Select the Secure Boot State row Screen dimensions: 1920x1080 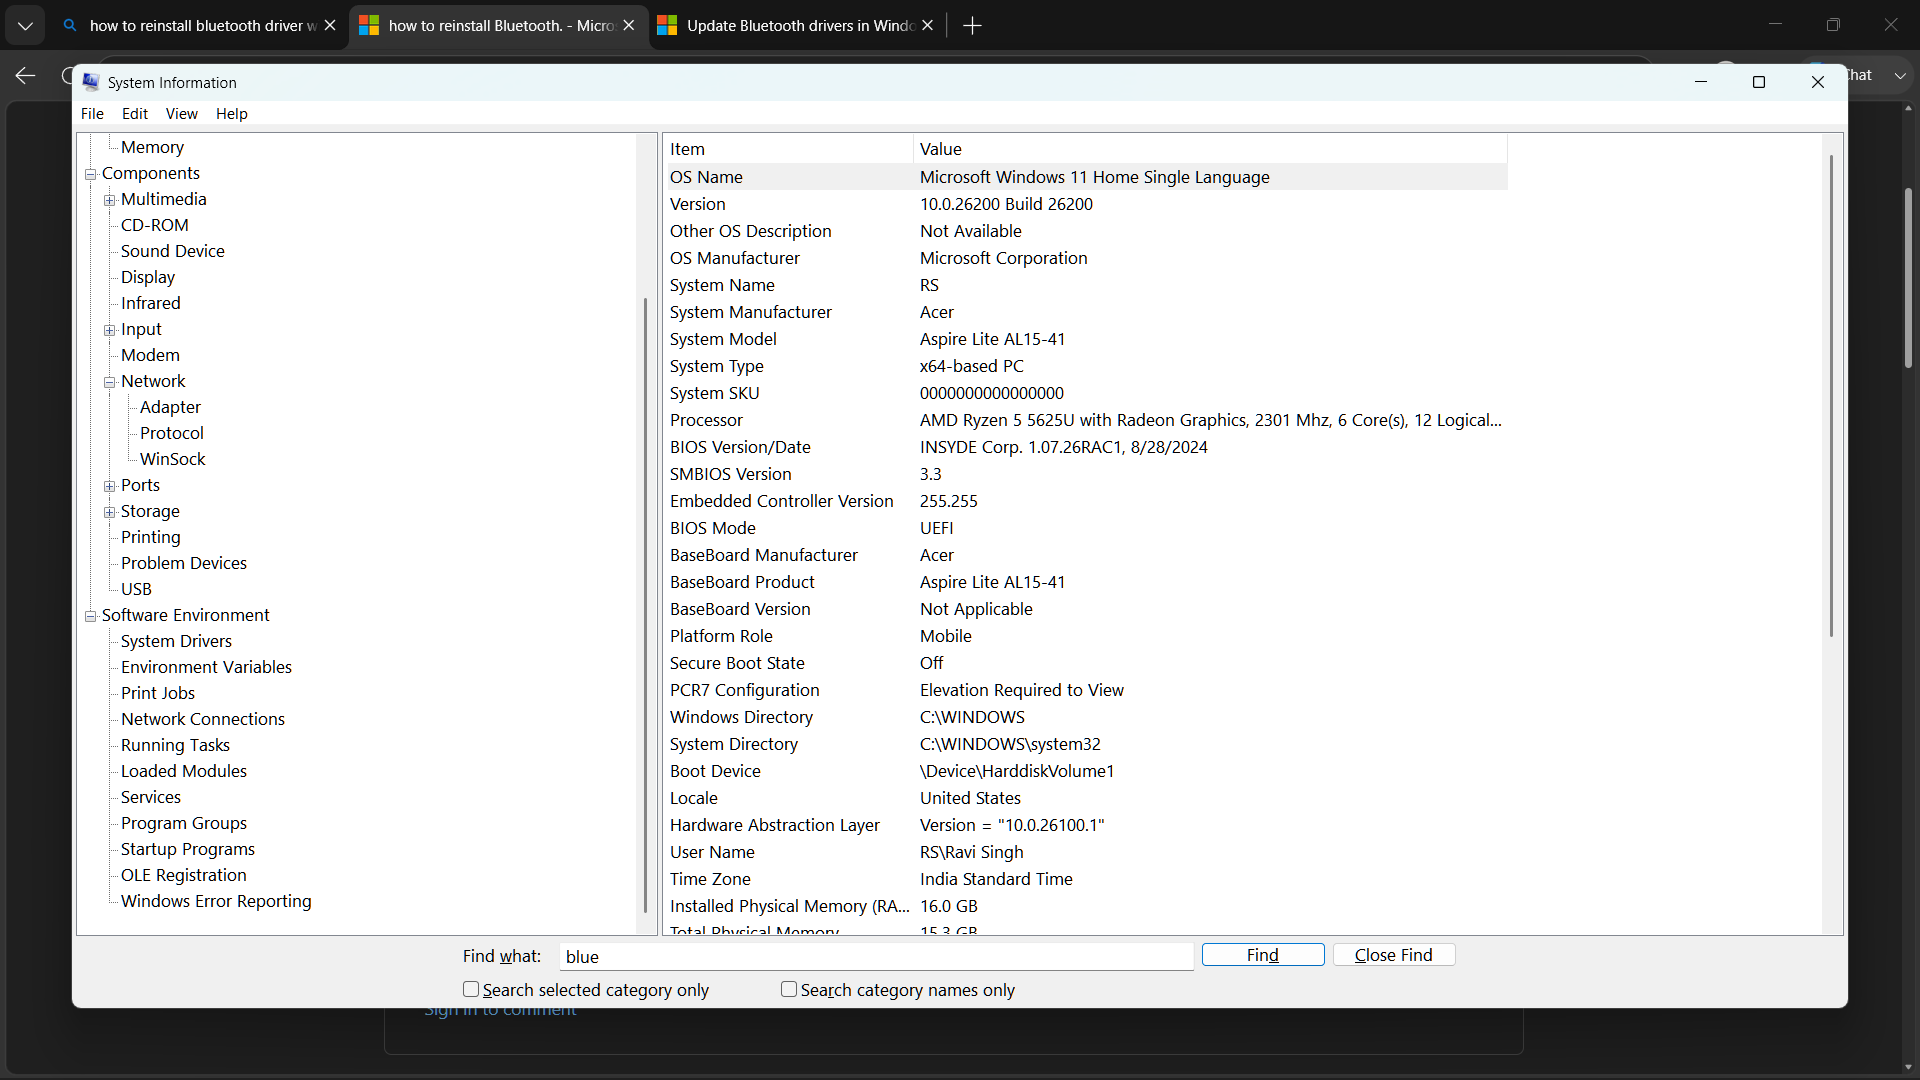coord(1087,663)
